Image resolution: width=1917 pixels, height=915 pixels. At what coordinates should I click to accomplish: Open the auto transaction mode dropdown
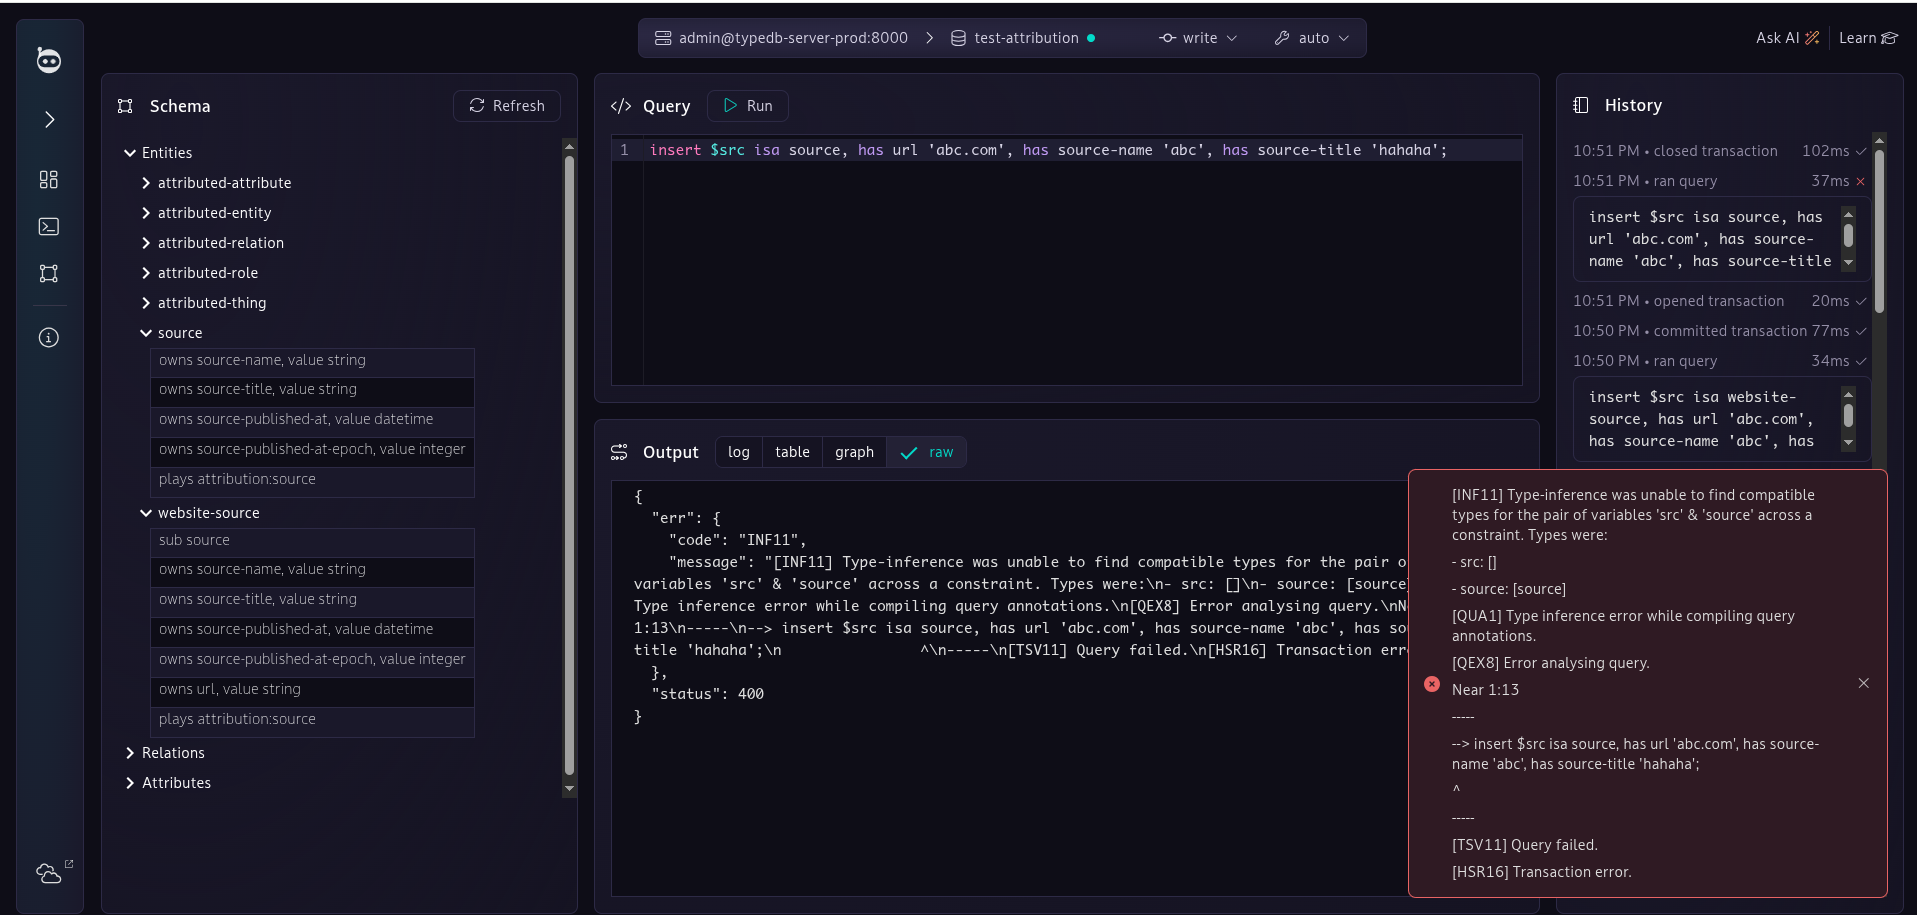coord(1312,38)
